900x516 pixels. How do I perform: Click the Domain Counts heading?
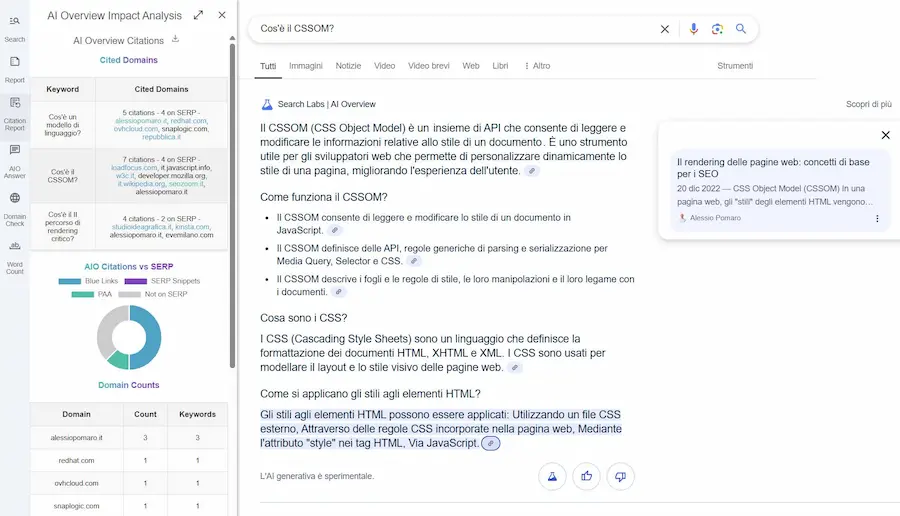(129, 385)
